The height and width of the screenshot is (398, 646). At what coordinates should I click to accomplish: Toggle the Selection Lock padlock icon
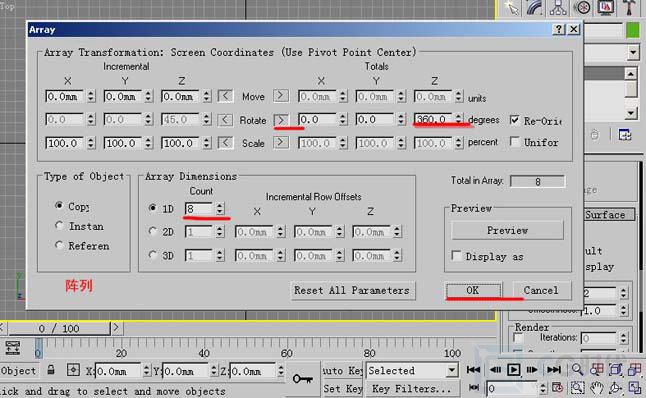tap(51, 370)
